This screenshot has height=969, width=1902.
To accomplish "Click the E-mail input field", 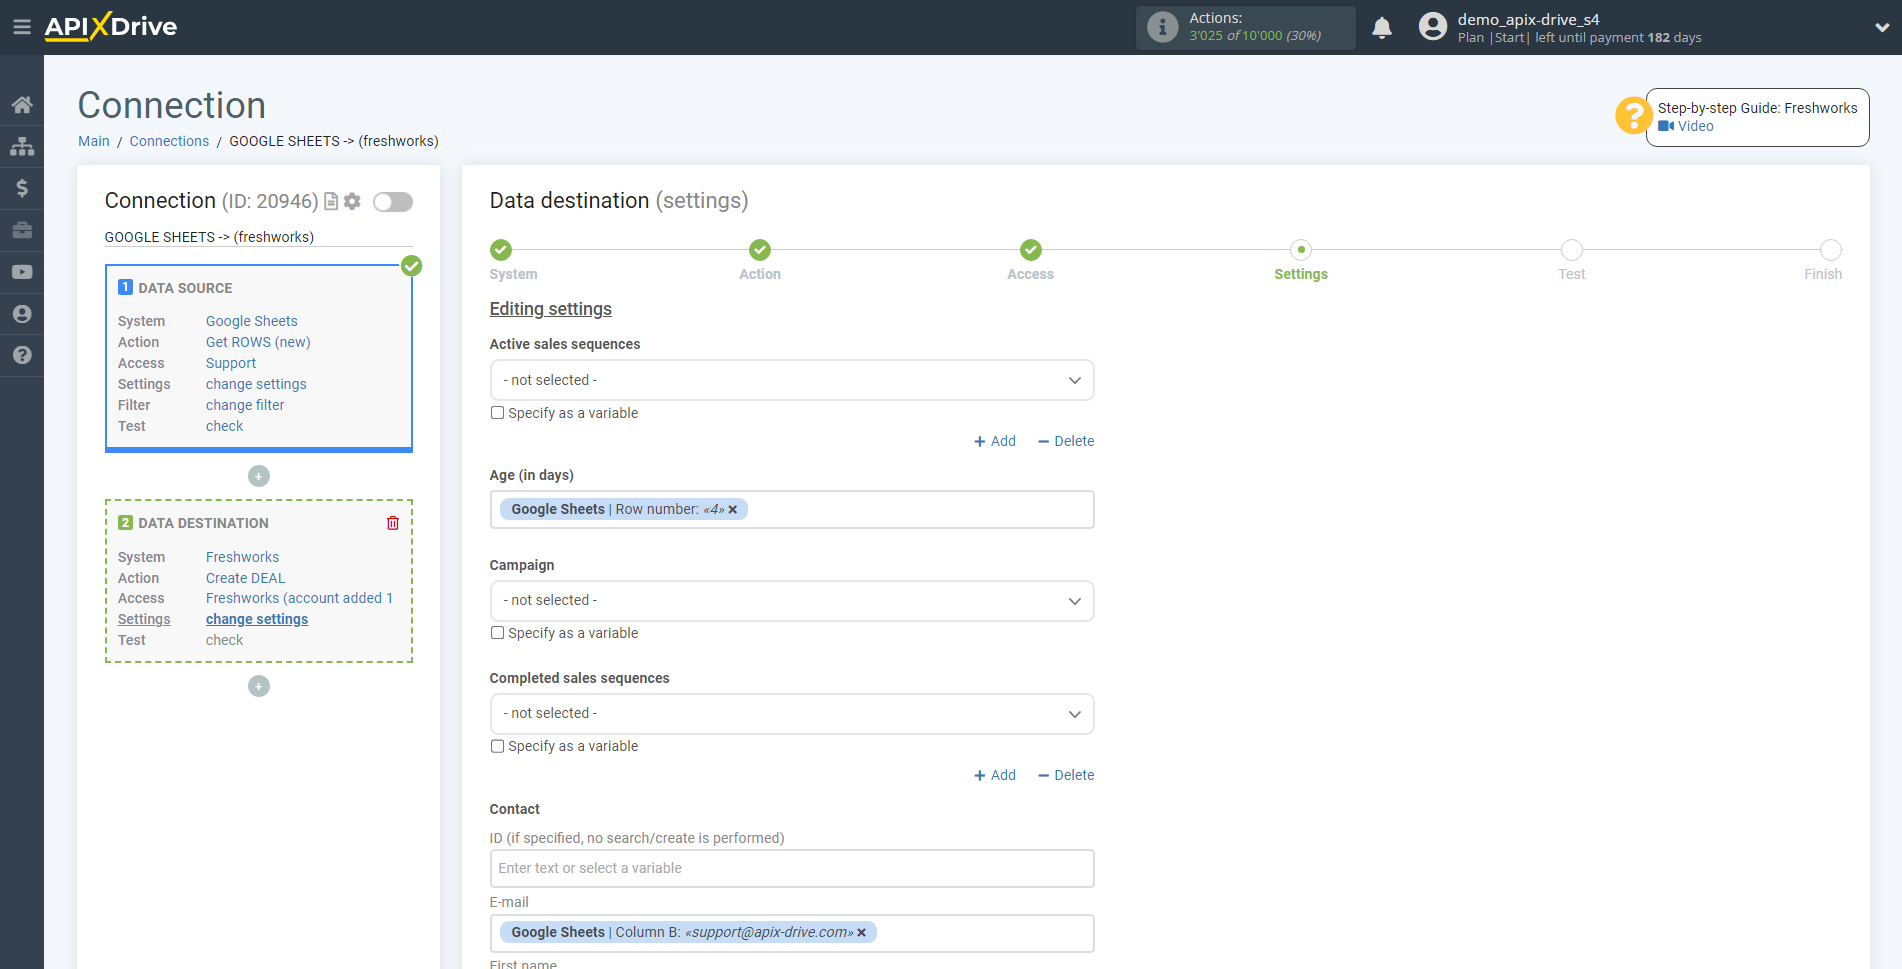I will [792, 933].
